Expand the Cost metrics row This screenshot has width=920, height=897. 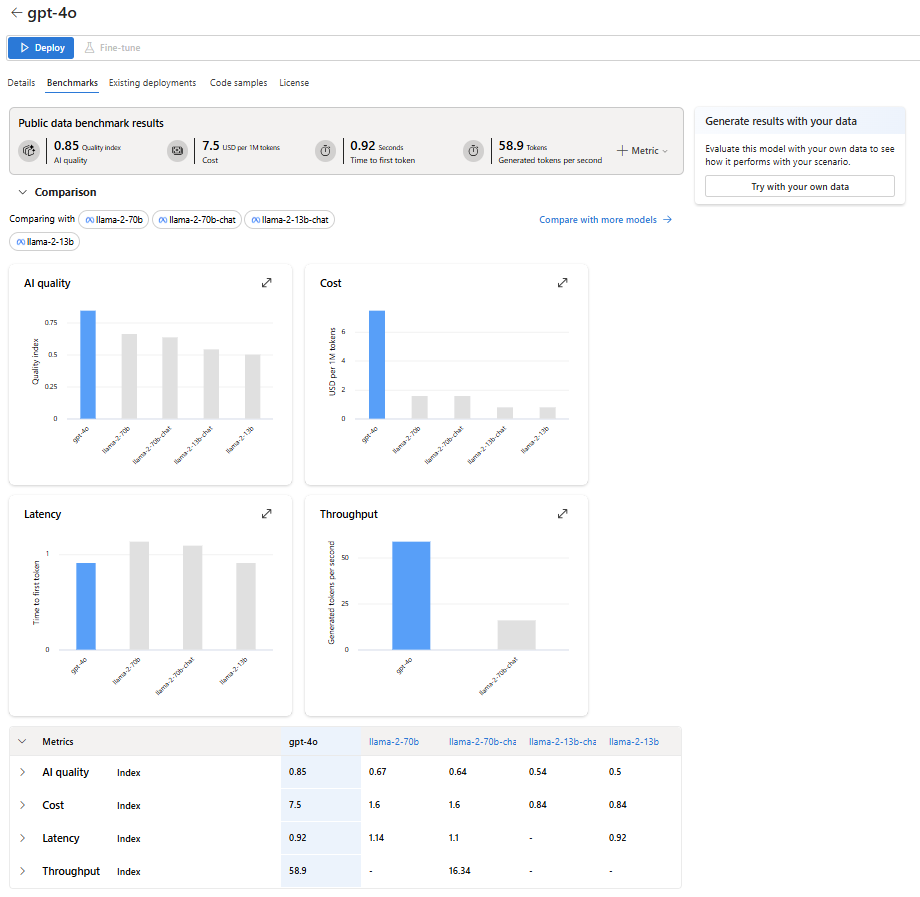pyautogui.click(x=22, y=805)
